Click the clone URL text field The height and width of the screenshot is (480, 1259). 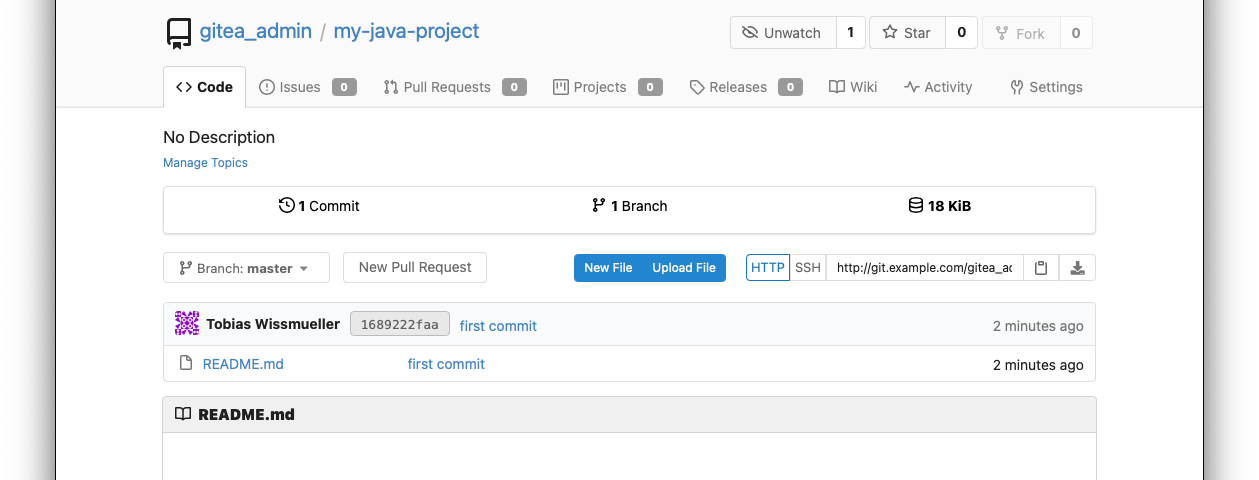coord(924,268)
